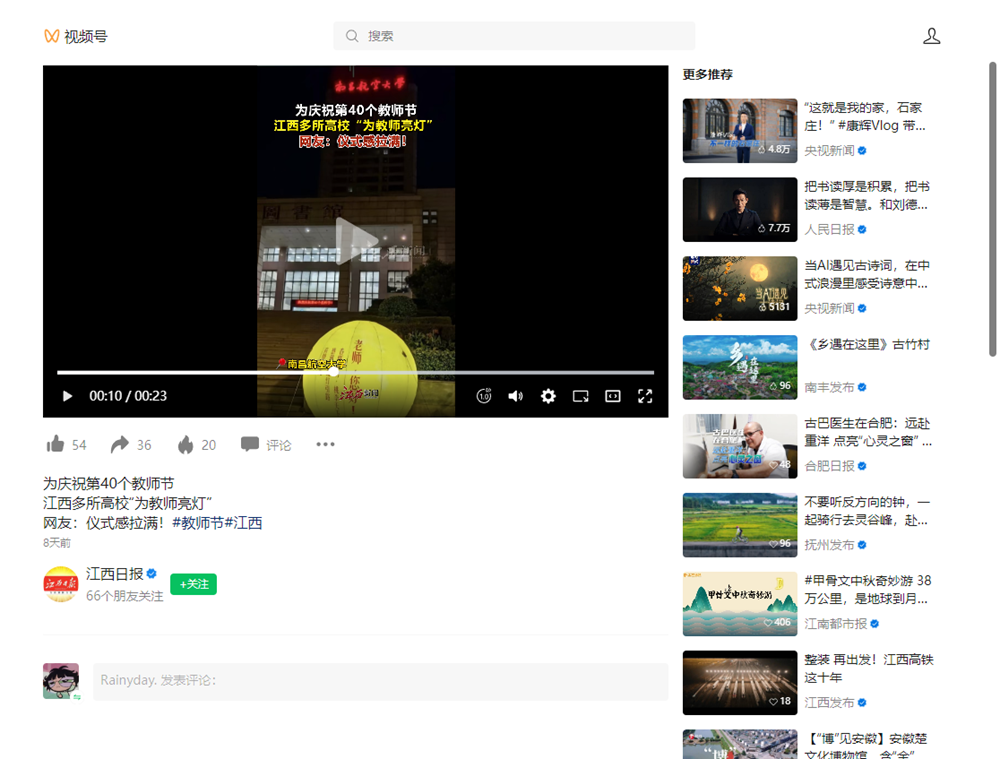Click the 视频号 logo
Image resolution: width=1000 pixels, height=759 pixels.
(75, 36)
